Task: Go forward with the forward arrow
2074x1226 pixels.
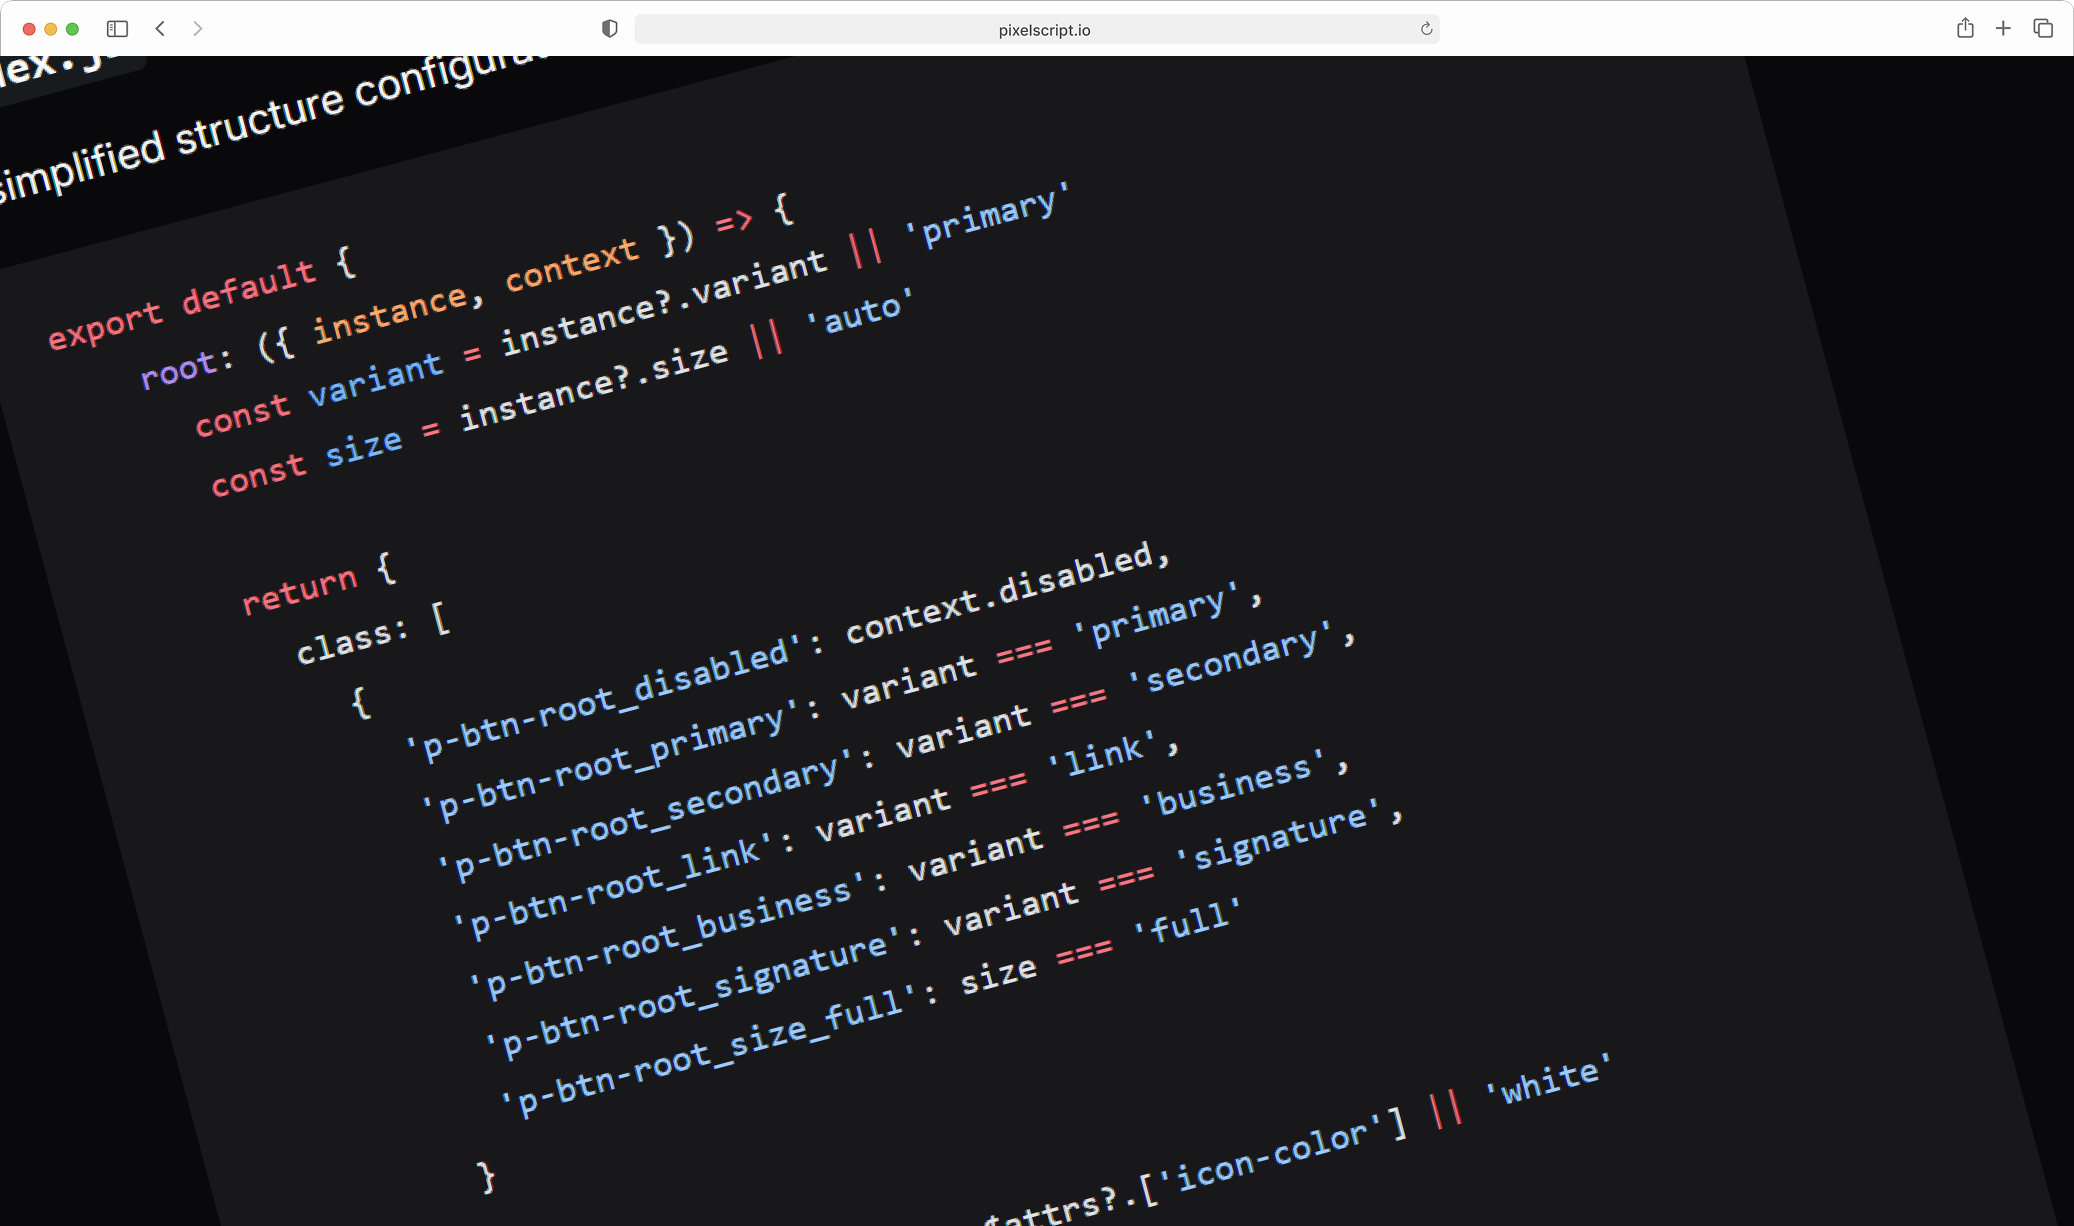Action: pyautogui.click(x=198, y=29)
